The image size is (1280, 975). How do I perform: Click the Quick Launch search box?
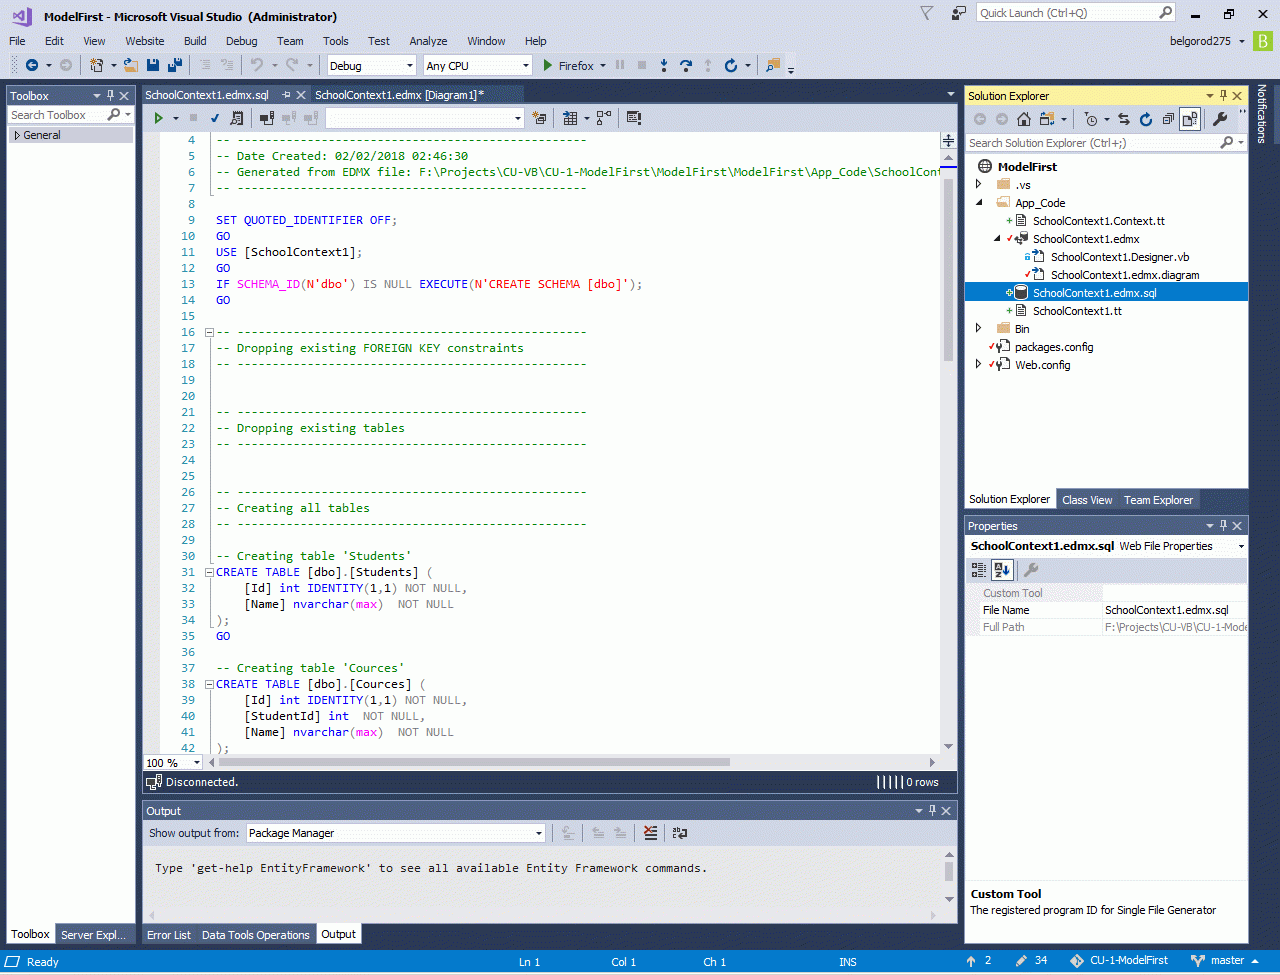[x=1075, y=13]
